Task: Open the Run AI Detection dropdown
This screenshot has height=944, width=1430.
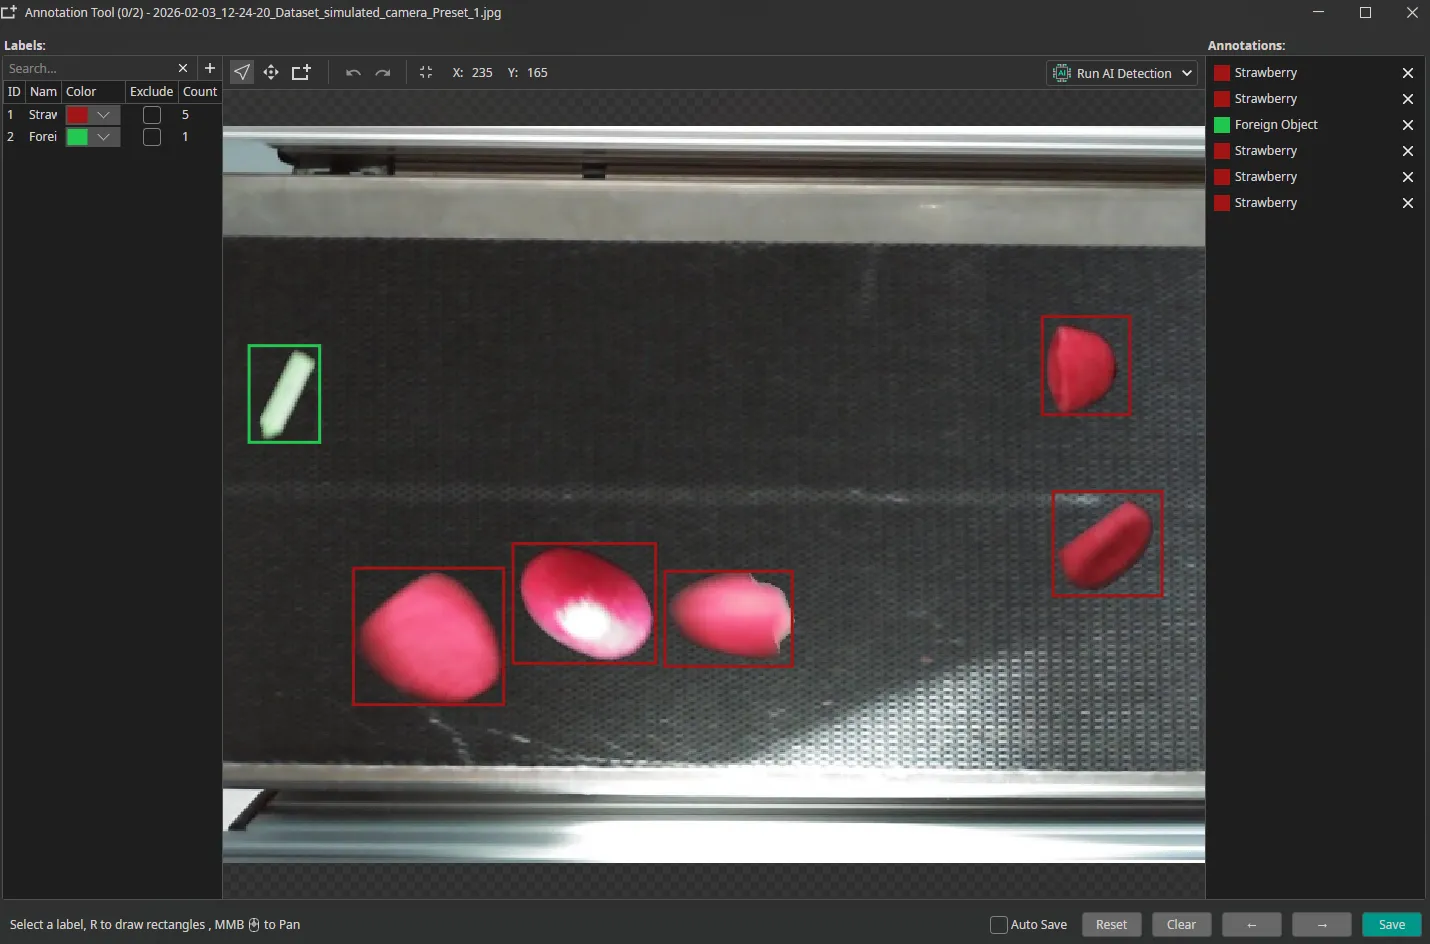Action: pyautogui.click(x=1187, y=73)
